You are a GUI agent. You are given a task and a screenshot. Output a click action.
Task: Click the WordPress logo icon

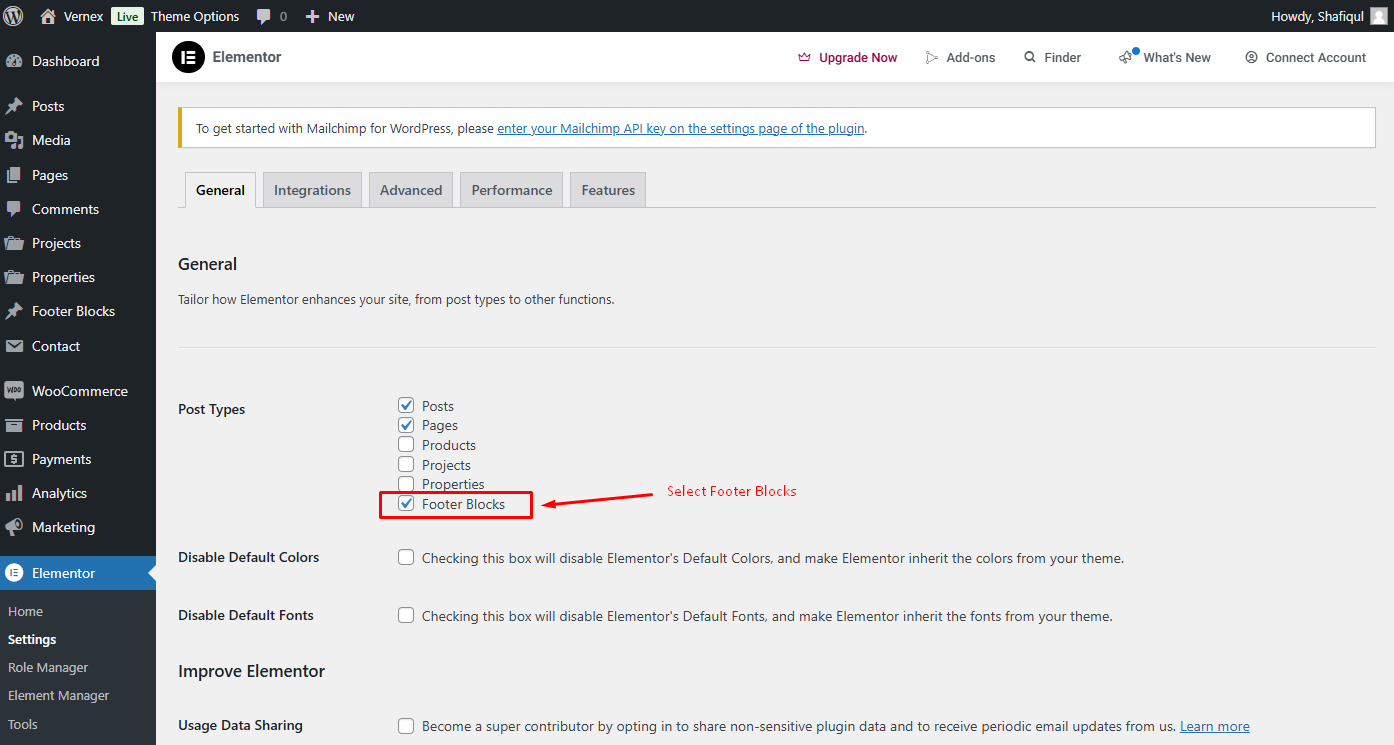[x=14, y=16]
